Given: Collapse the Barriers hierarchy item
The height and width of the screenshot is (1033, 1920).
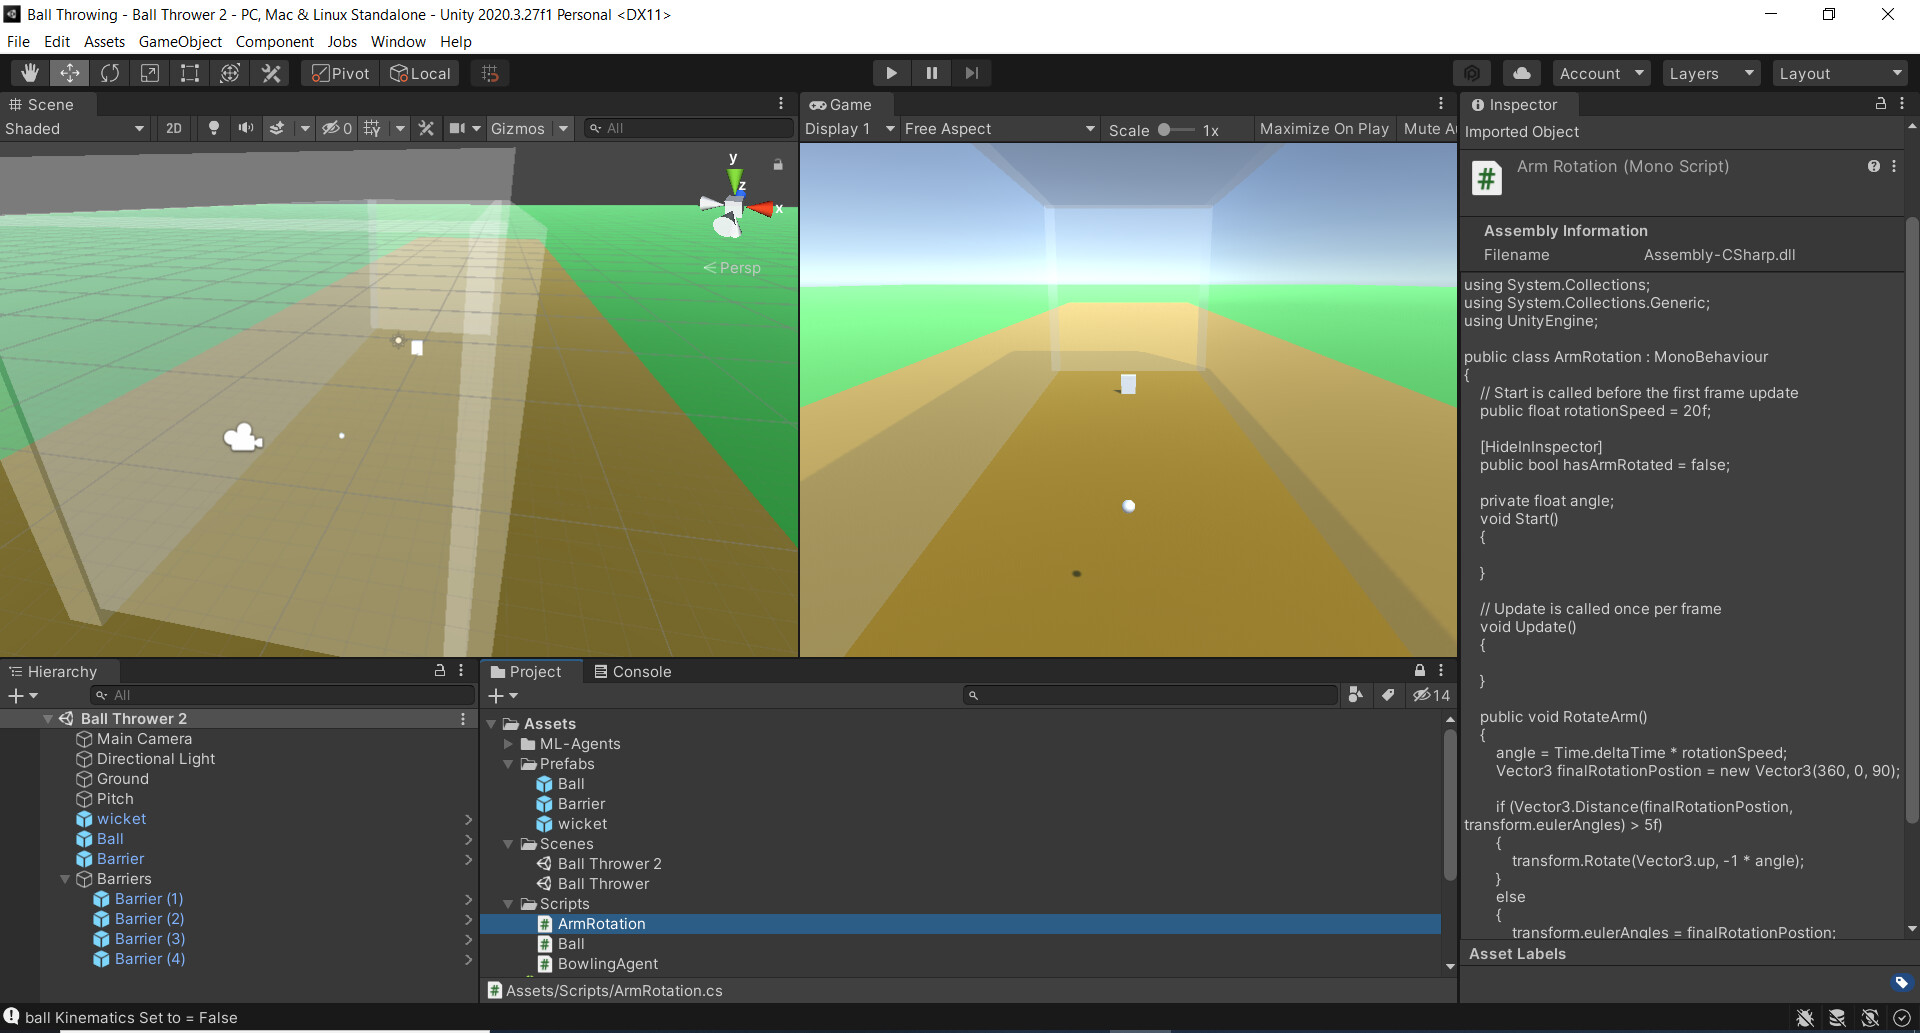Looking at the screenshot, I should (x=65, y=879).
